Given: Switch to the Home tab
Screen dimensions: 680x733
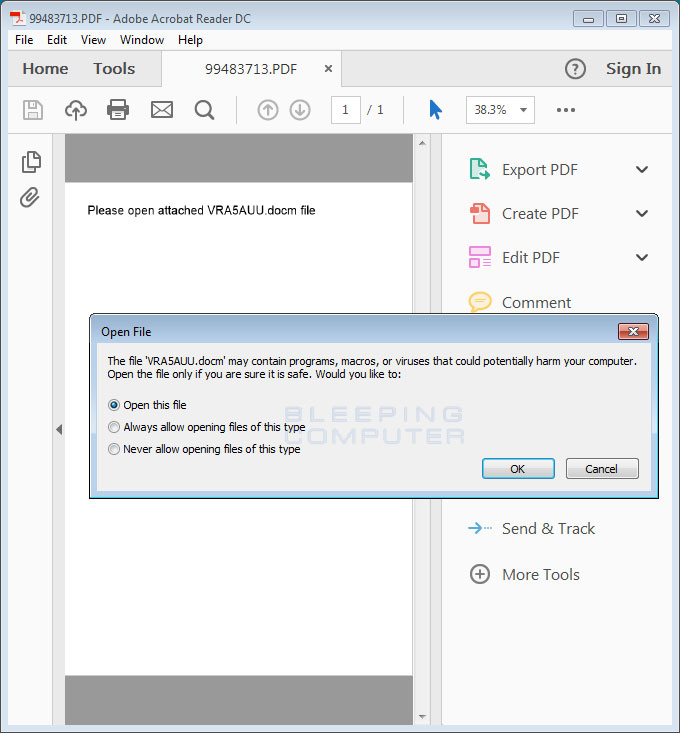Looking at the screenshot, I should tap(45, 69).
